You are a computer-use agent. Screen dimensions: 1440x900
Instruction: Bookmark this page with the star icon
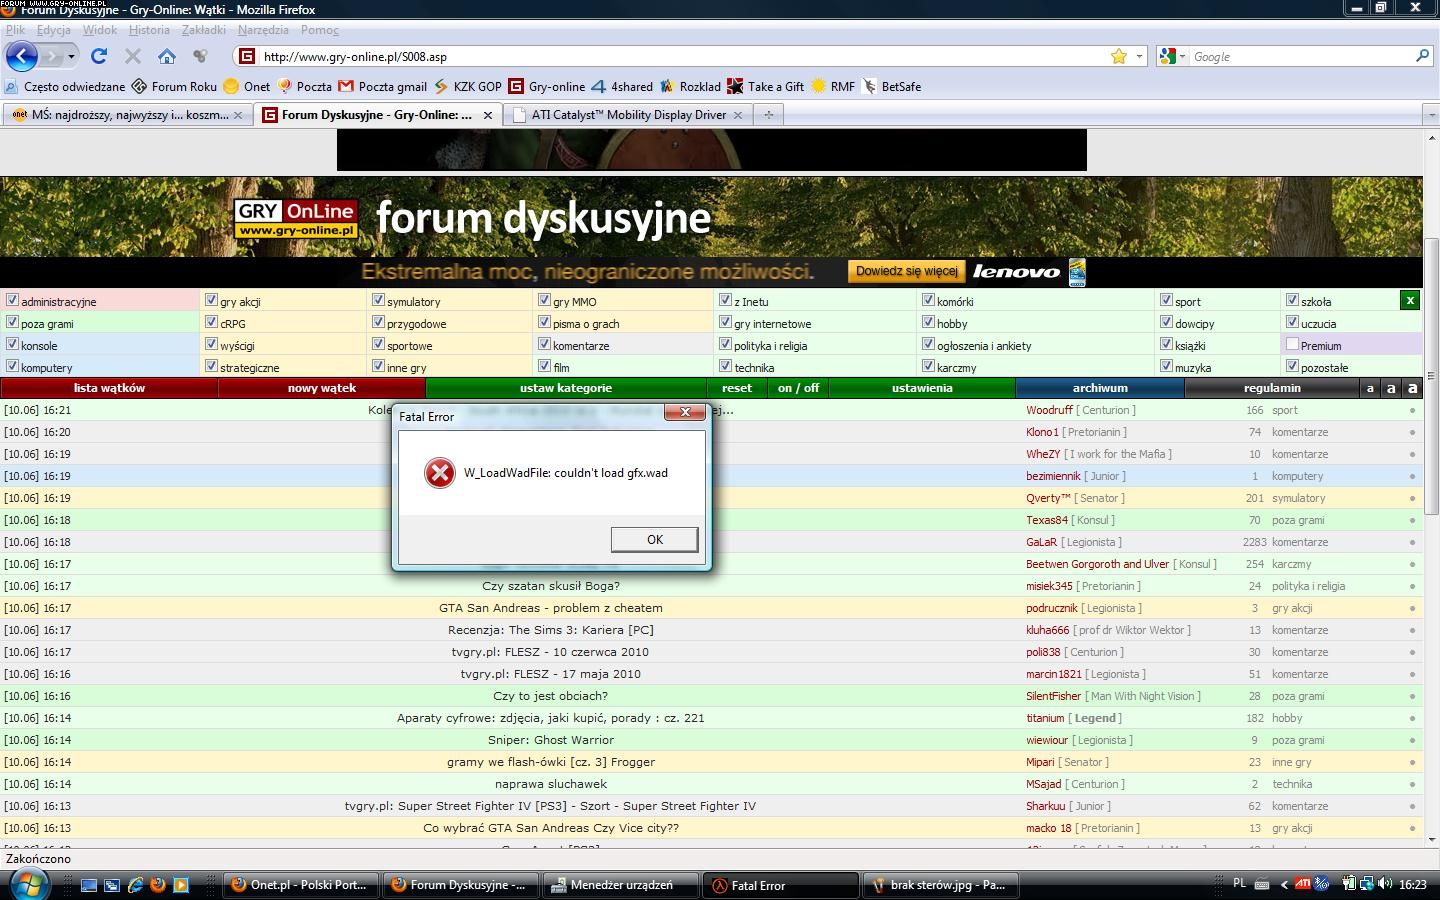(x=1119, y=56)
